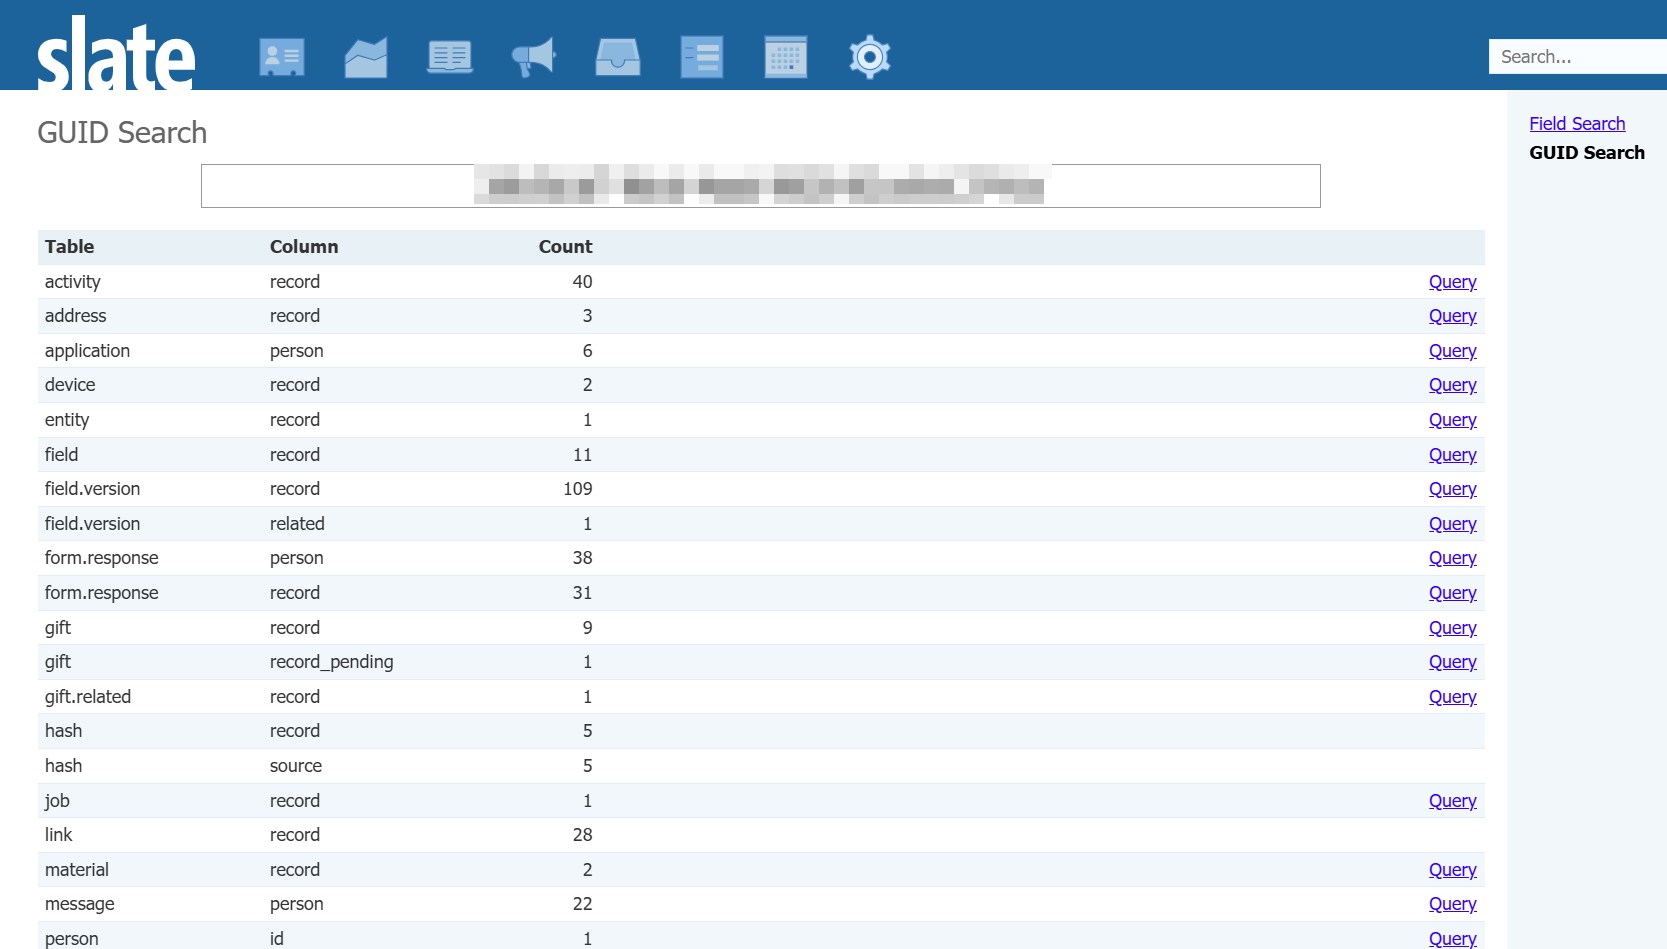Open the Queries list icon
This screenshot has height=949, width=1667.
[702, 57]
